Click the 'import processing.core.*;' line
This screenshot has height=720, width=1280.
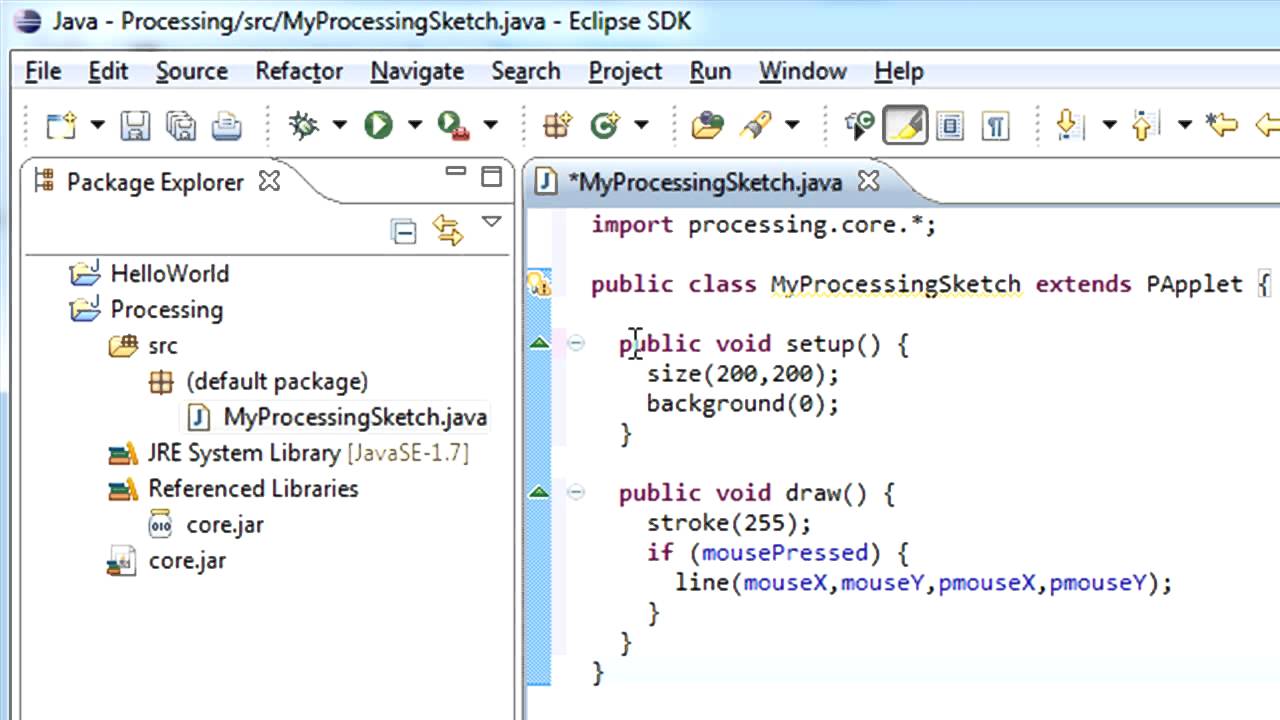[764, 225]
